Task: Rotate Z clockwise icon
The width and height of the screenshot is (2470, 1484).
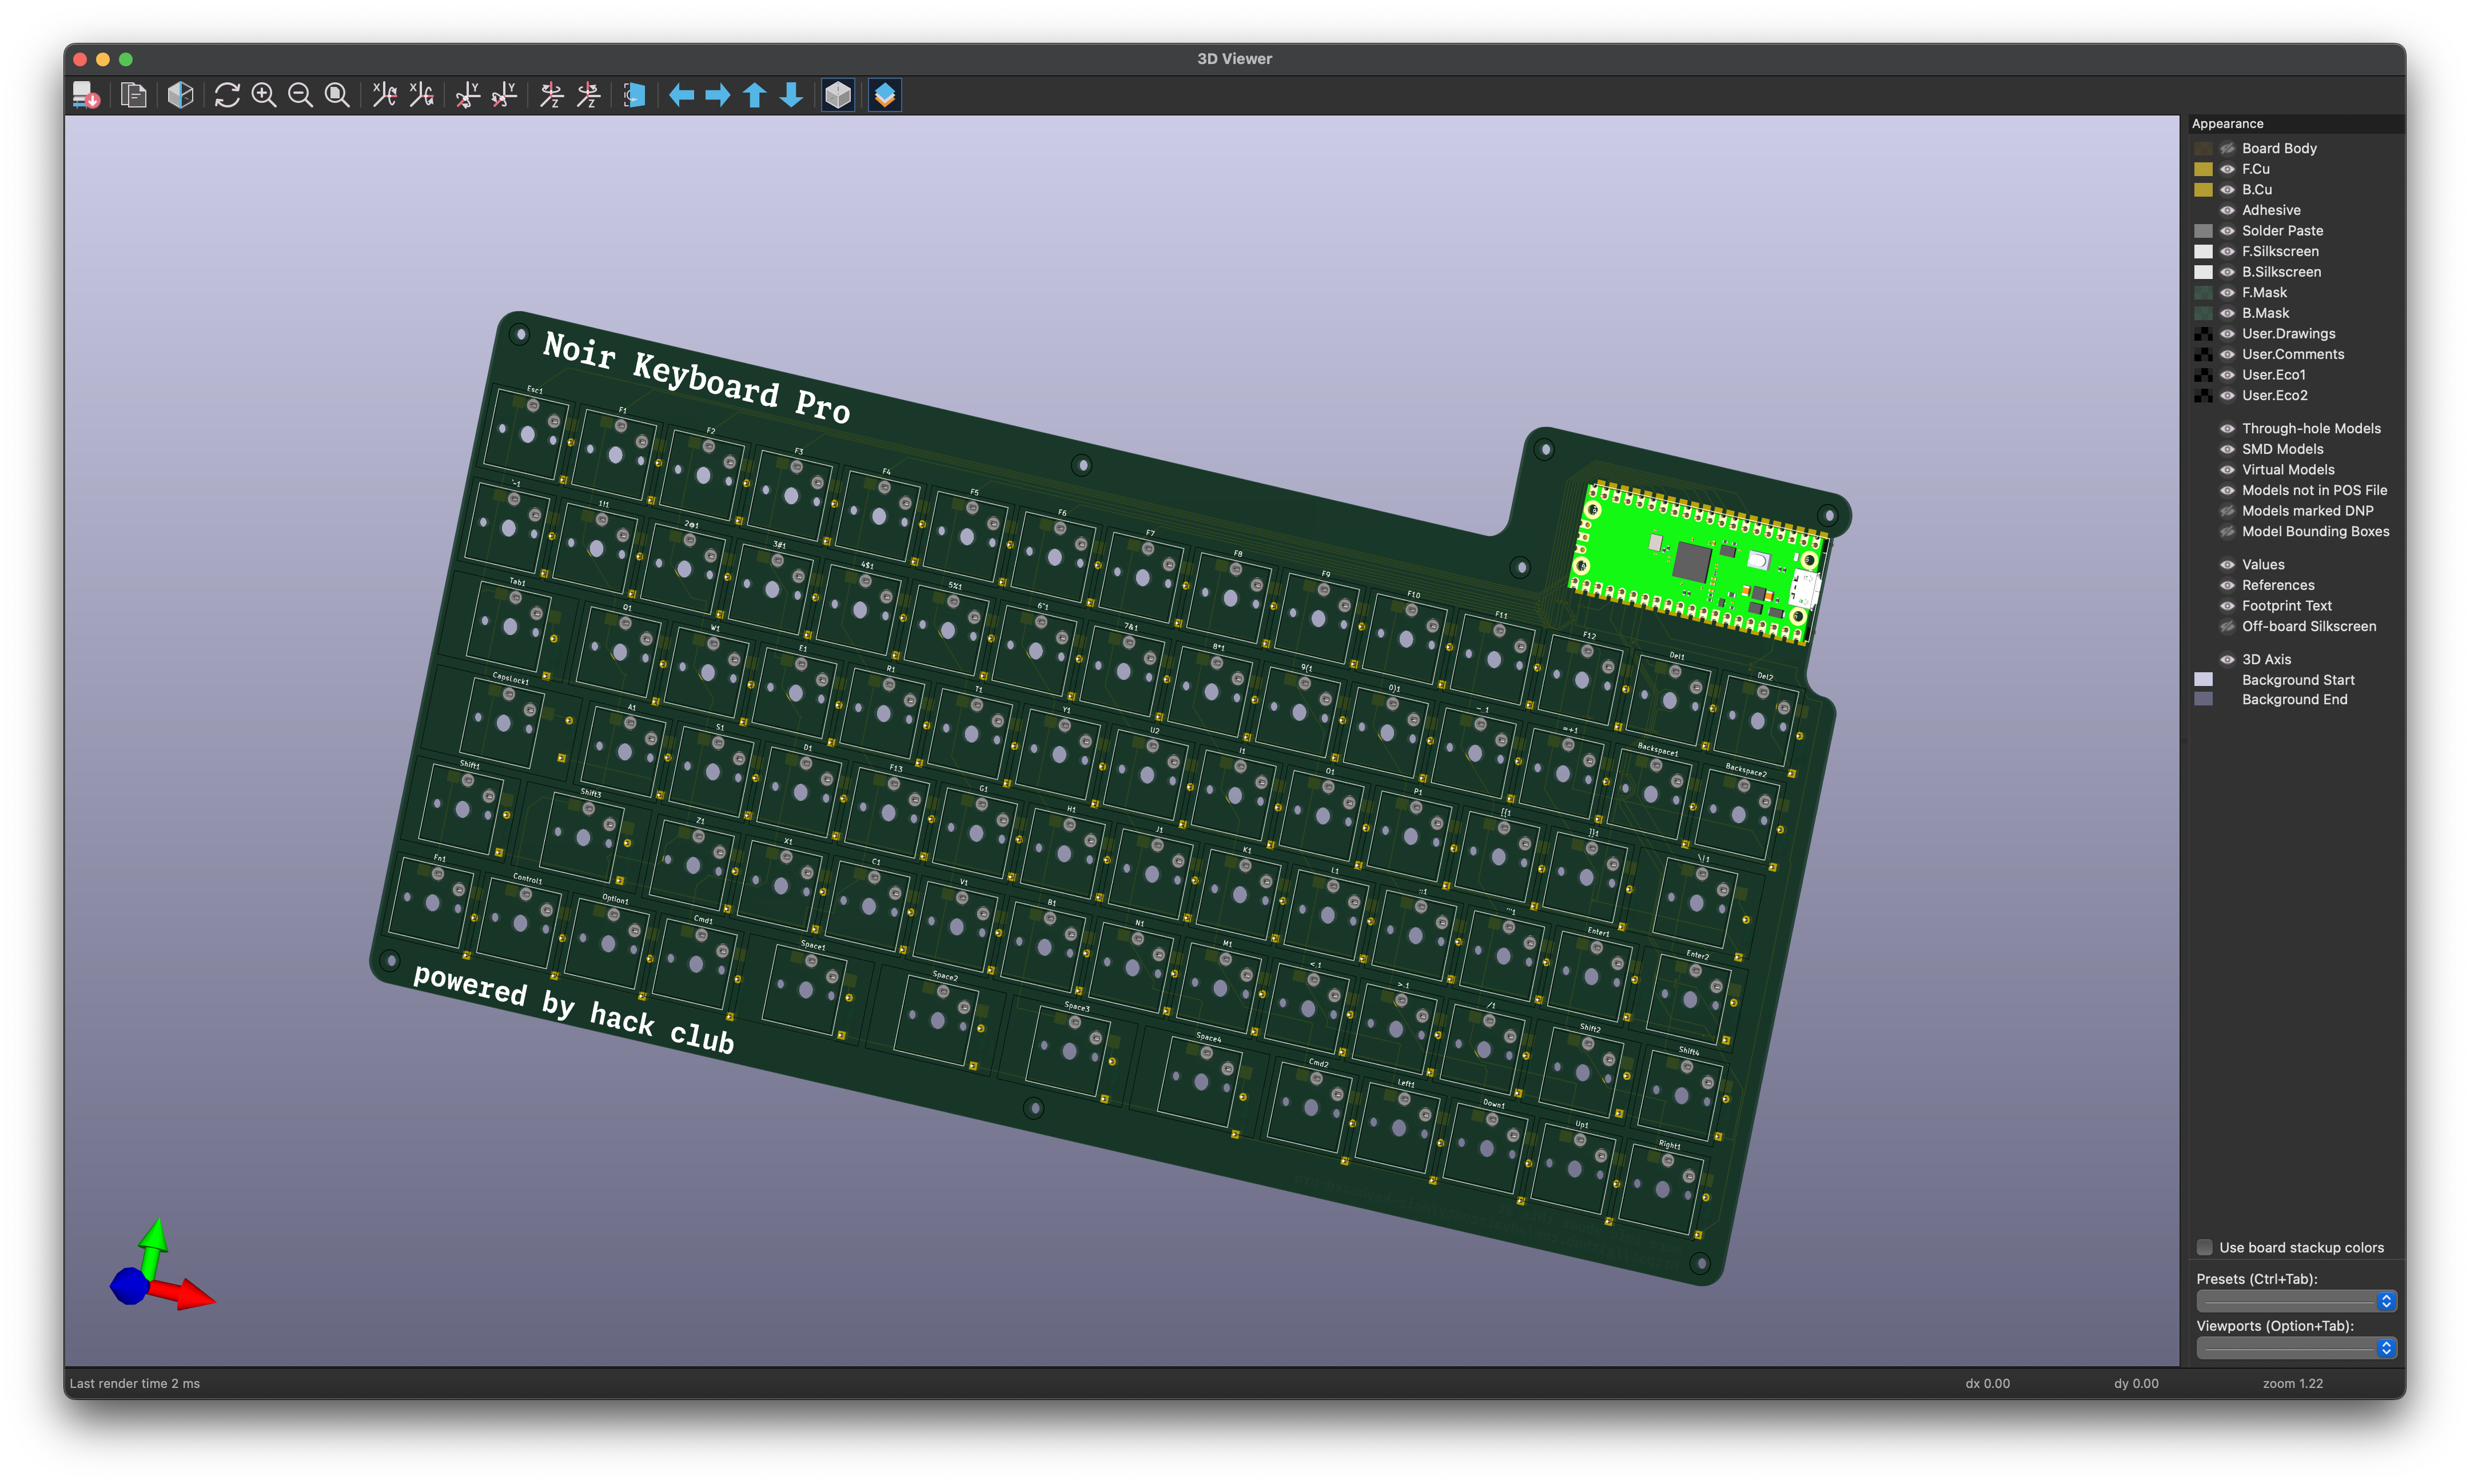Action: (551, 95)
